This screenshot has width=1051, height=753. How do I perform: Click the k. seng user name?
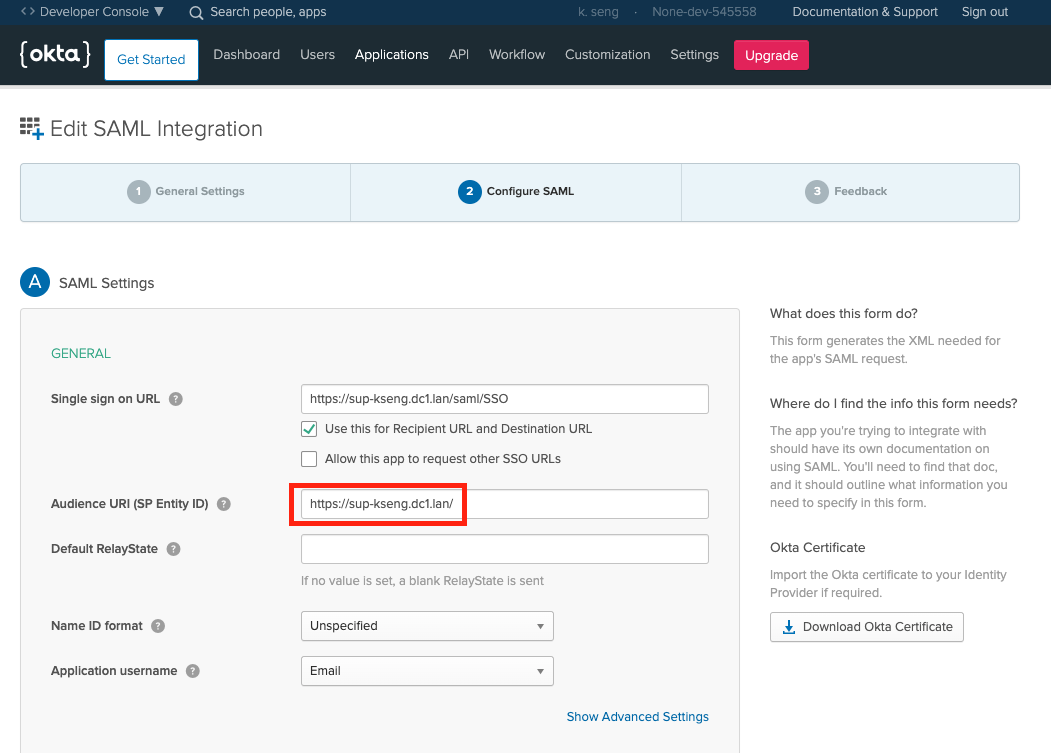598,12
